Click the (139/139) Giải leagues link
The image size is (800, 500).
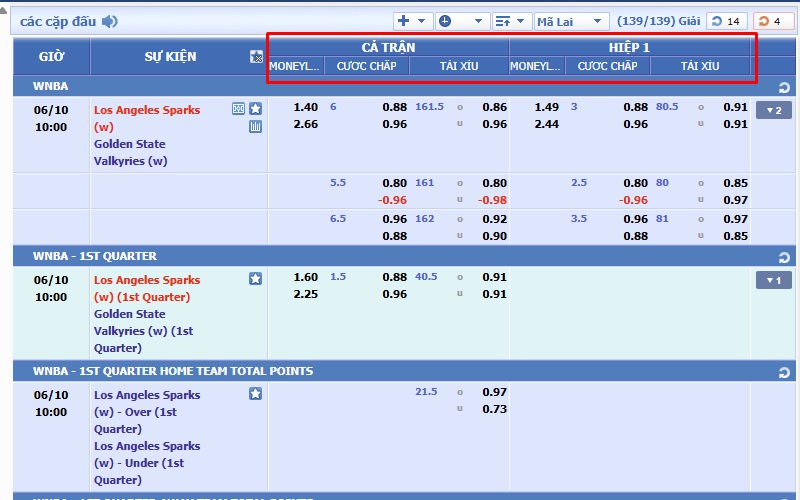point(658,21)
